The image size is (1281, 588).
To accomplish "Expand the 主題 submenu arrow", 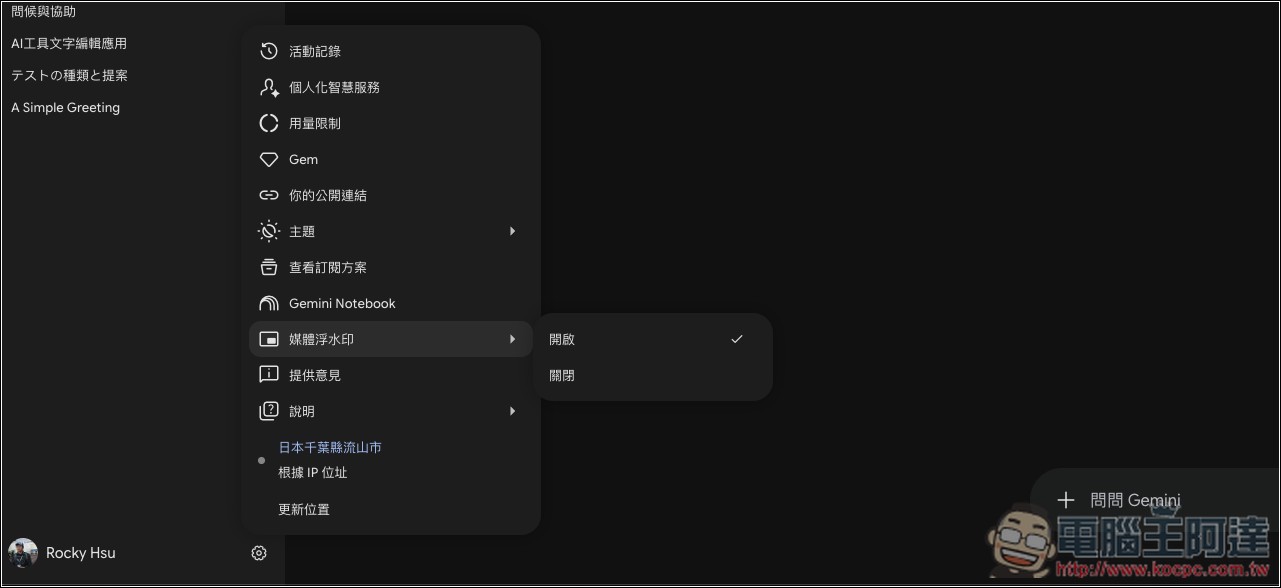I will point(512,231).
